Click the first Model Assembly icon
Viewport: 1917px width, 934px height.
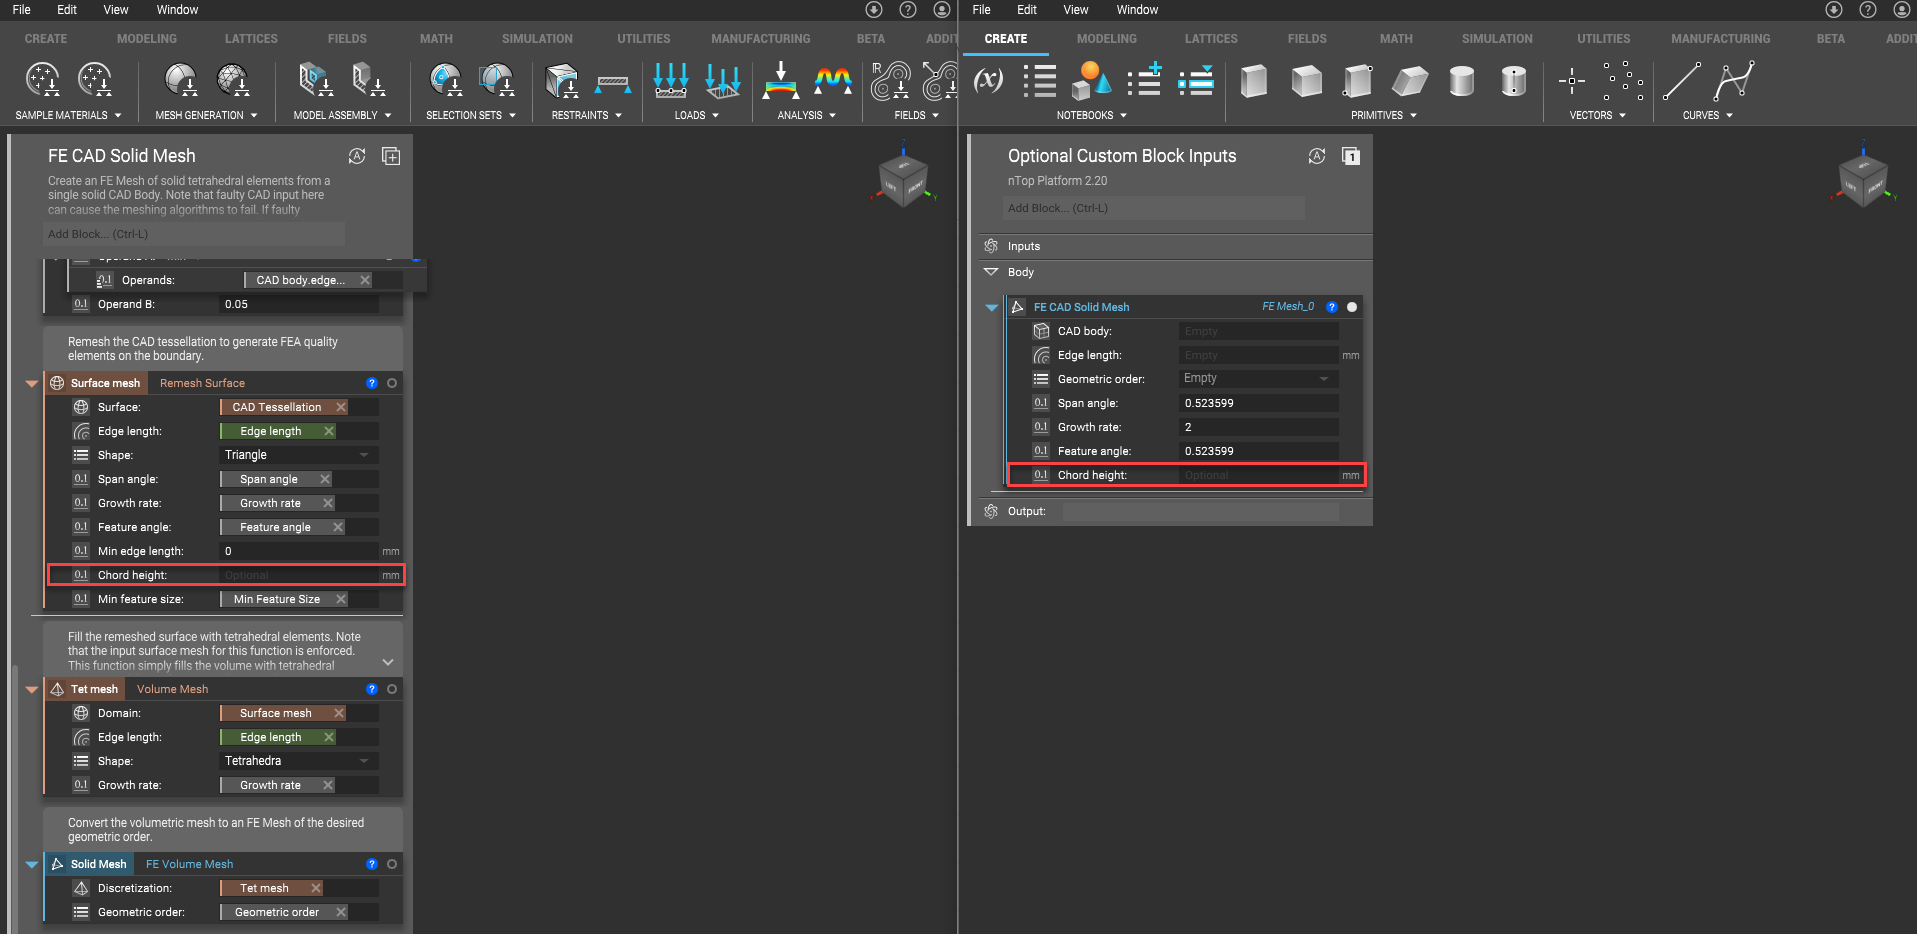coord(314,80)
